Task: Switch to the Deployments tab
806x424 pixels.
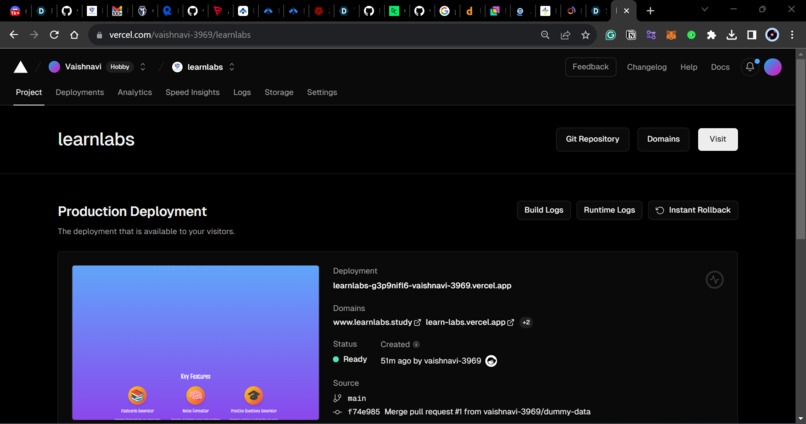Action: point(80,93)
